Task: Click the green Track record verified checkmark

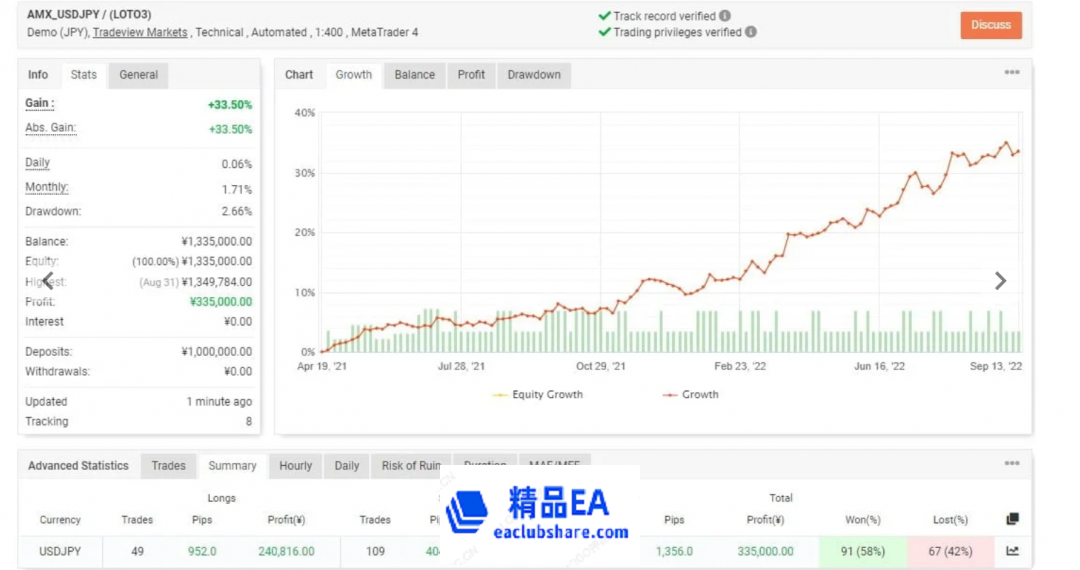Action: click(x=604, y=16)
